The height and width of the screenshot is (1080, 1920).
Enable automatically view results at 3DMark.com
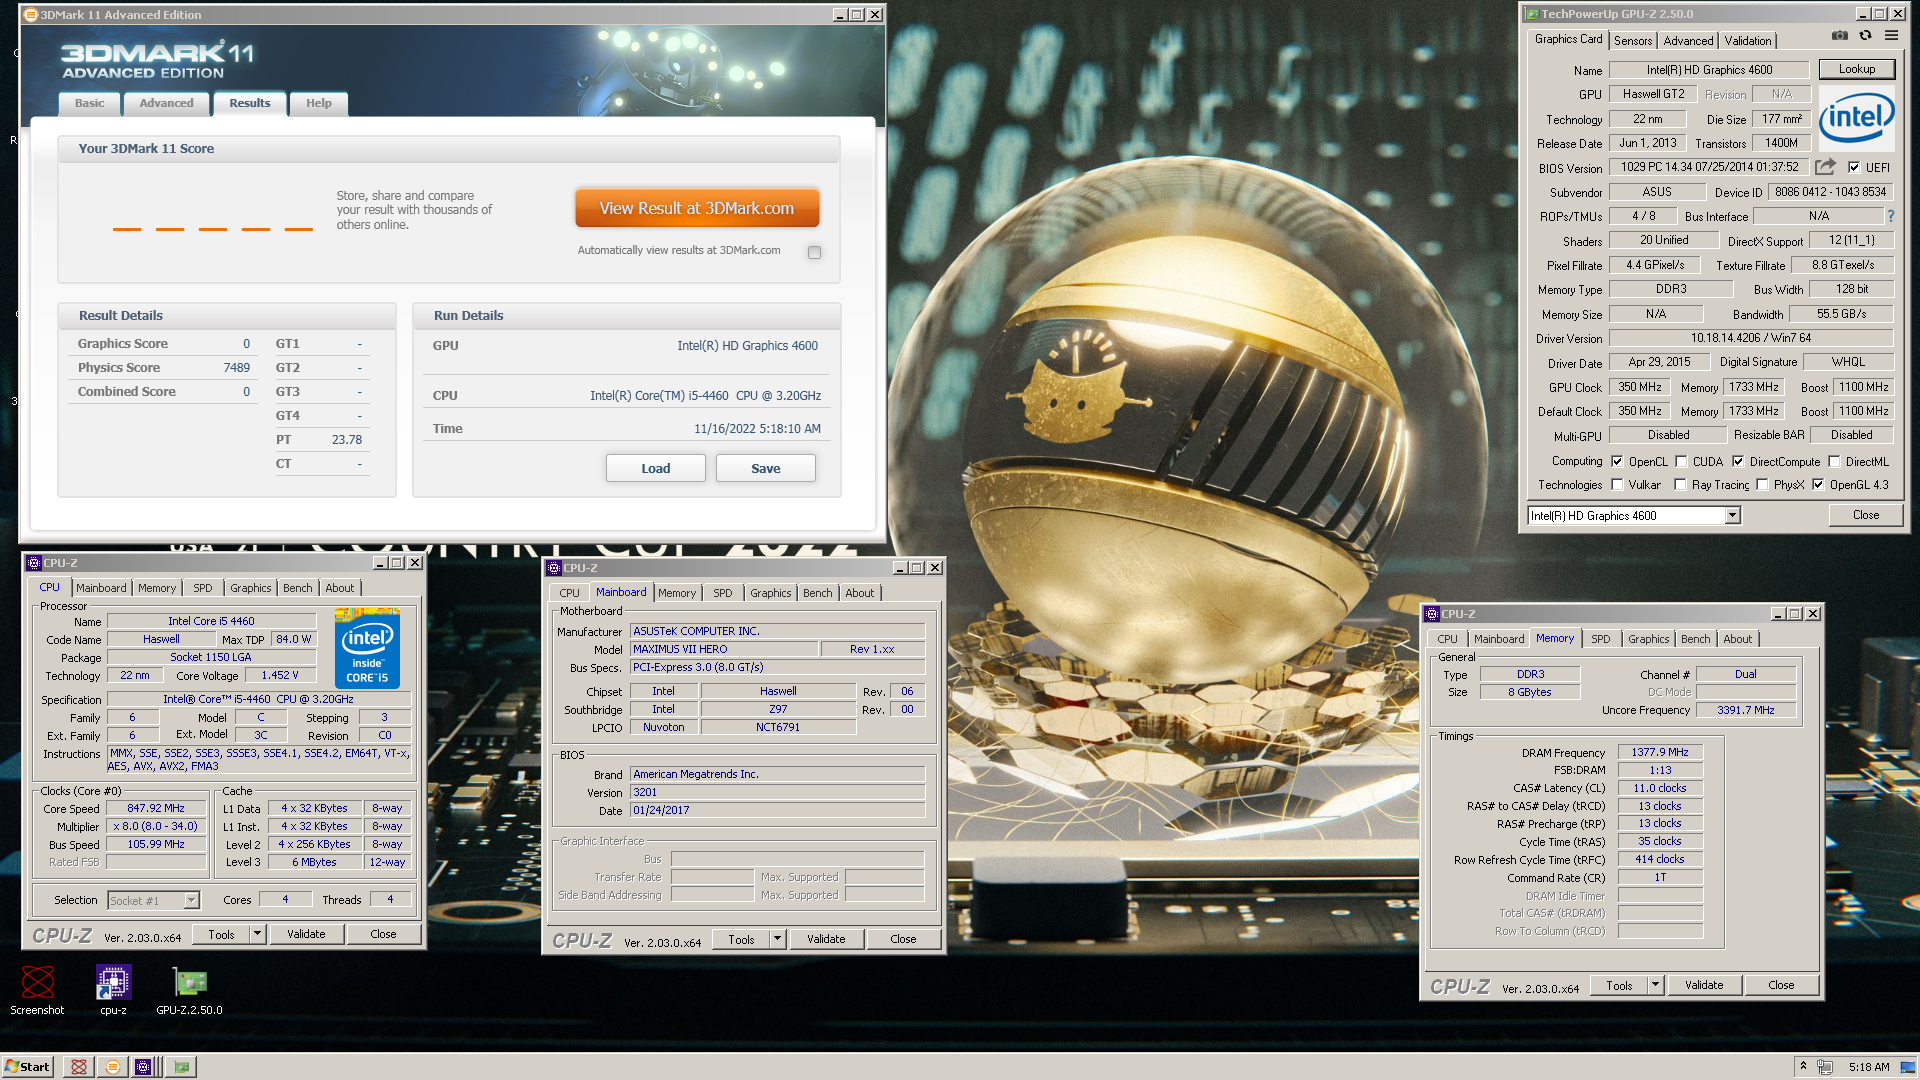(x=815, y=252)
